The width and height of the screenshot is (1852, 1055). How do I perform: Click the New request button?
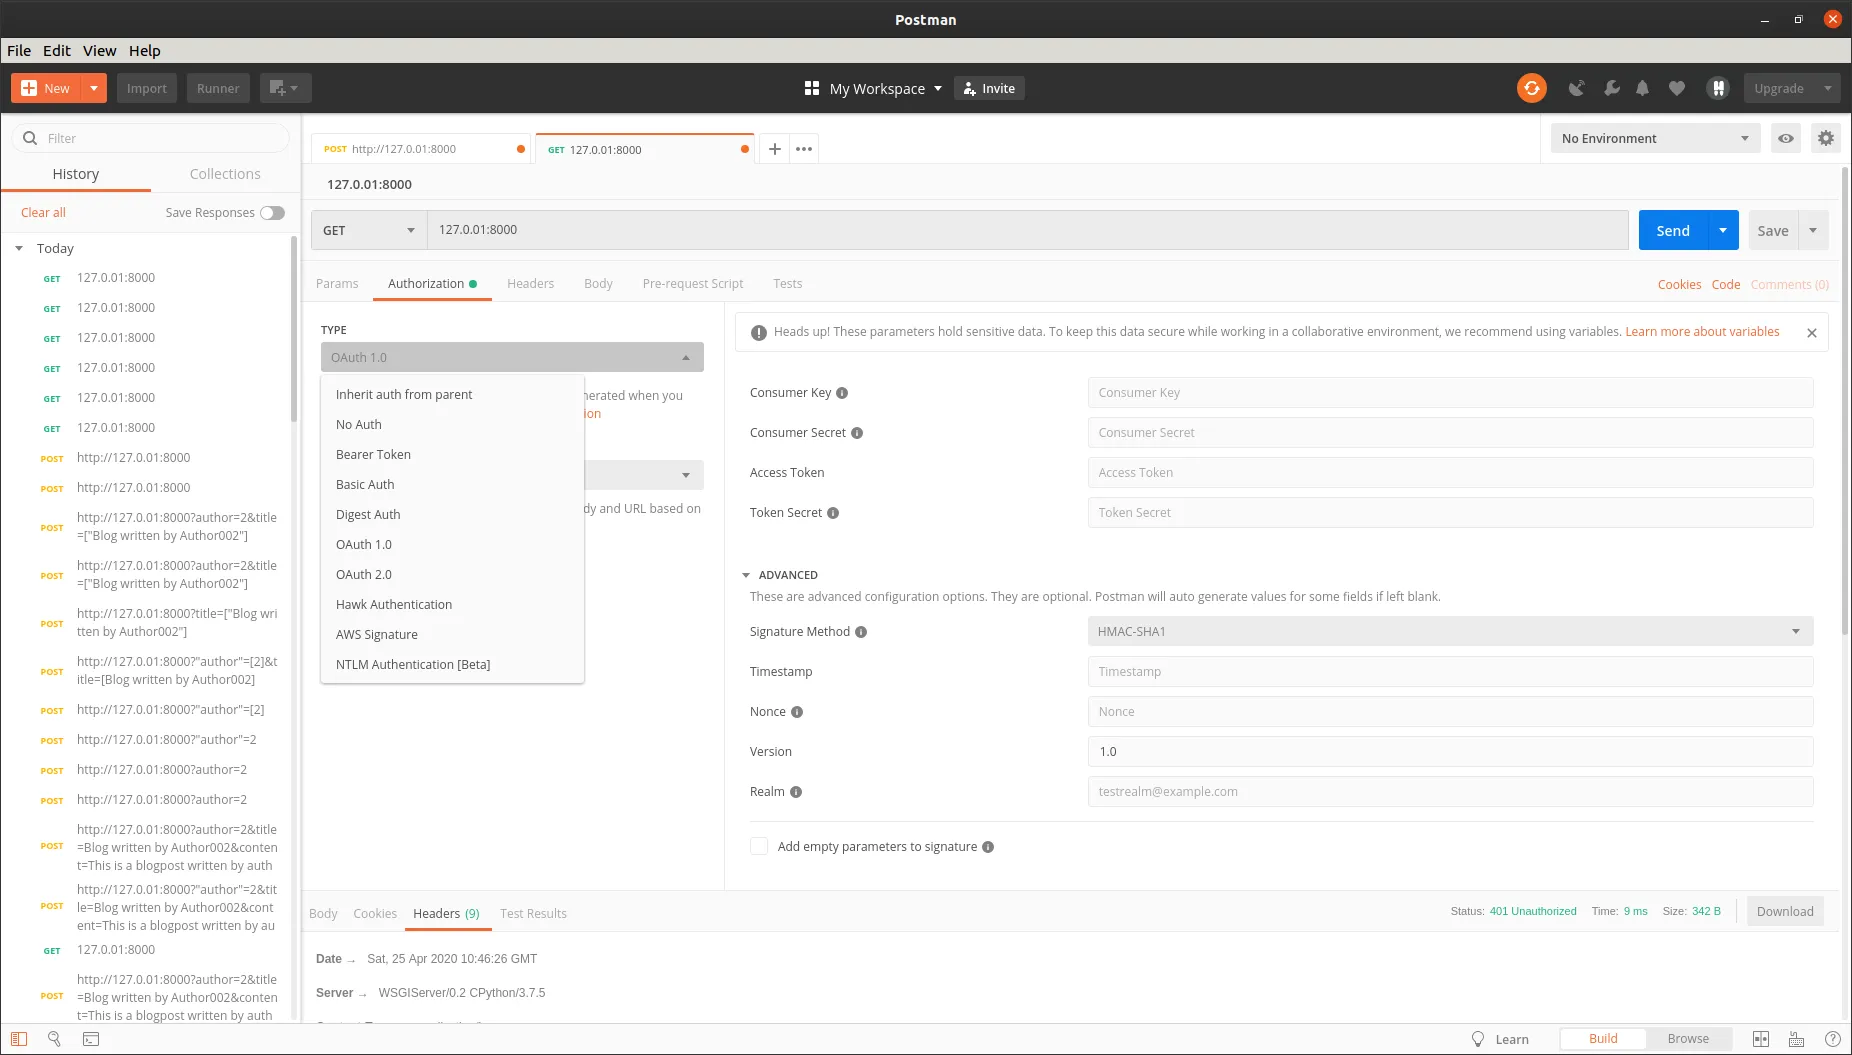pyautogui.click(x=46, y=88)
